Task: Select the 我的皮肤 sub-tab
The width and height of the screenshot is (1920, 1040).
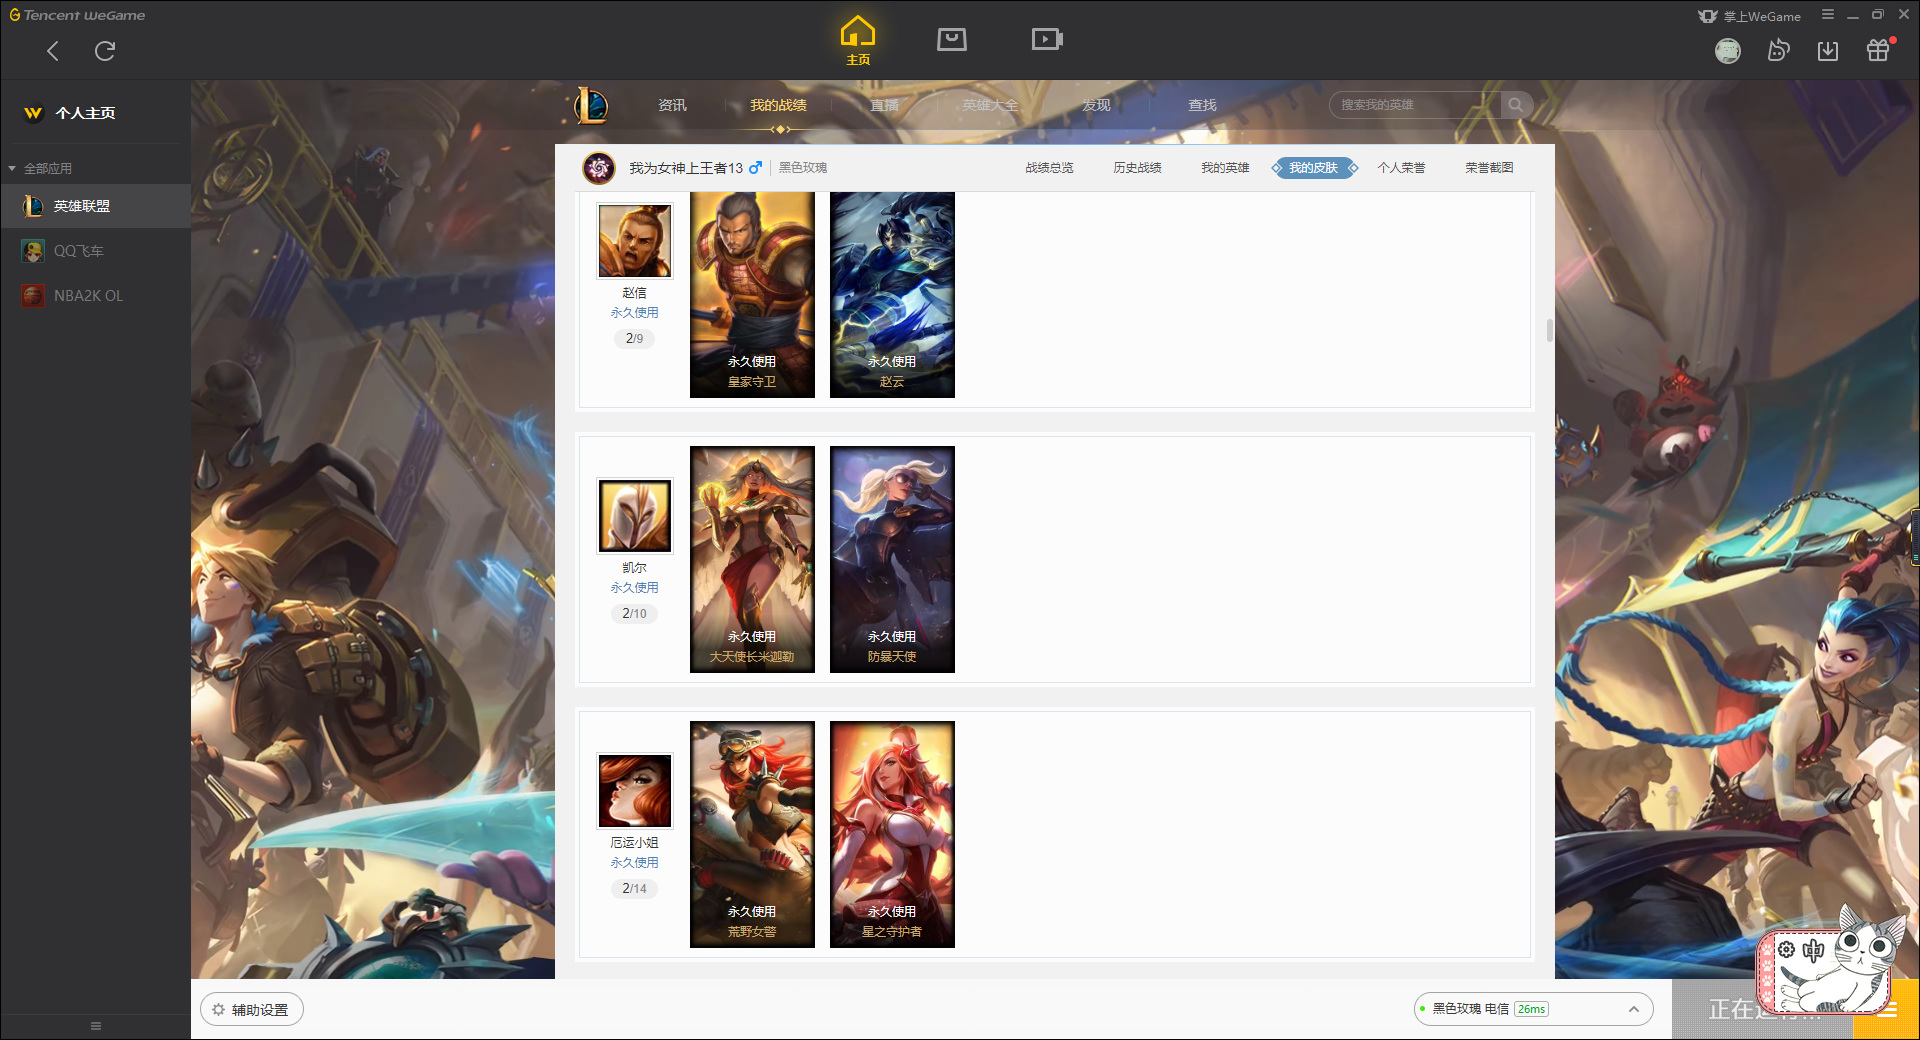Action: [x=1313, y=168]
